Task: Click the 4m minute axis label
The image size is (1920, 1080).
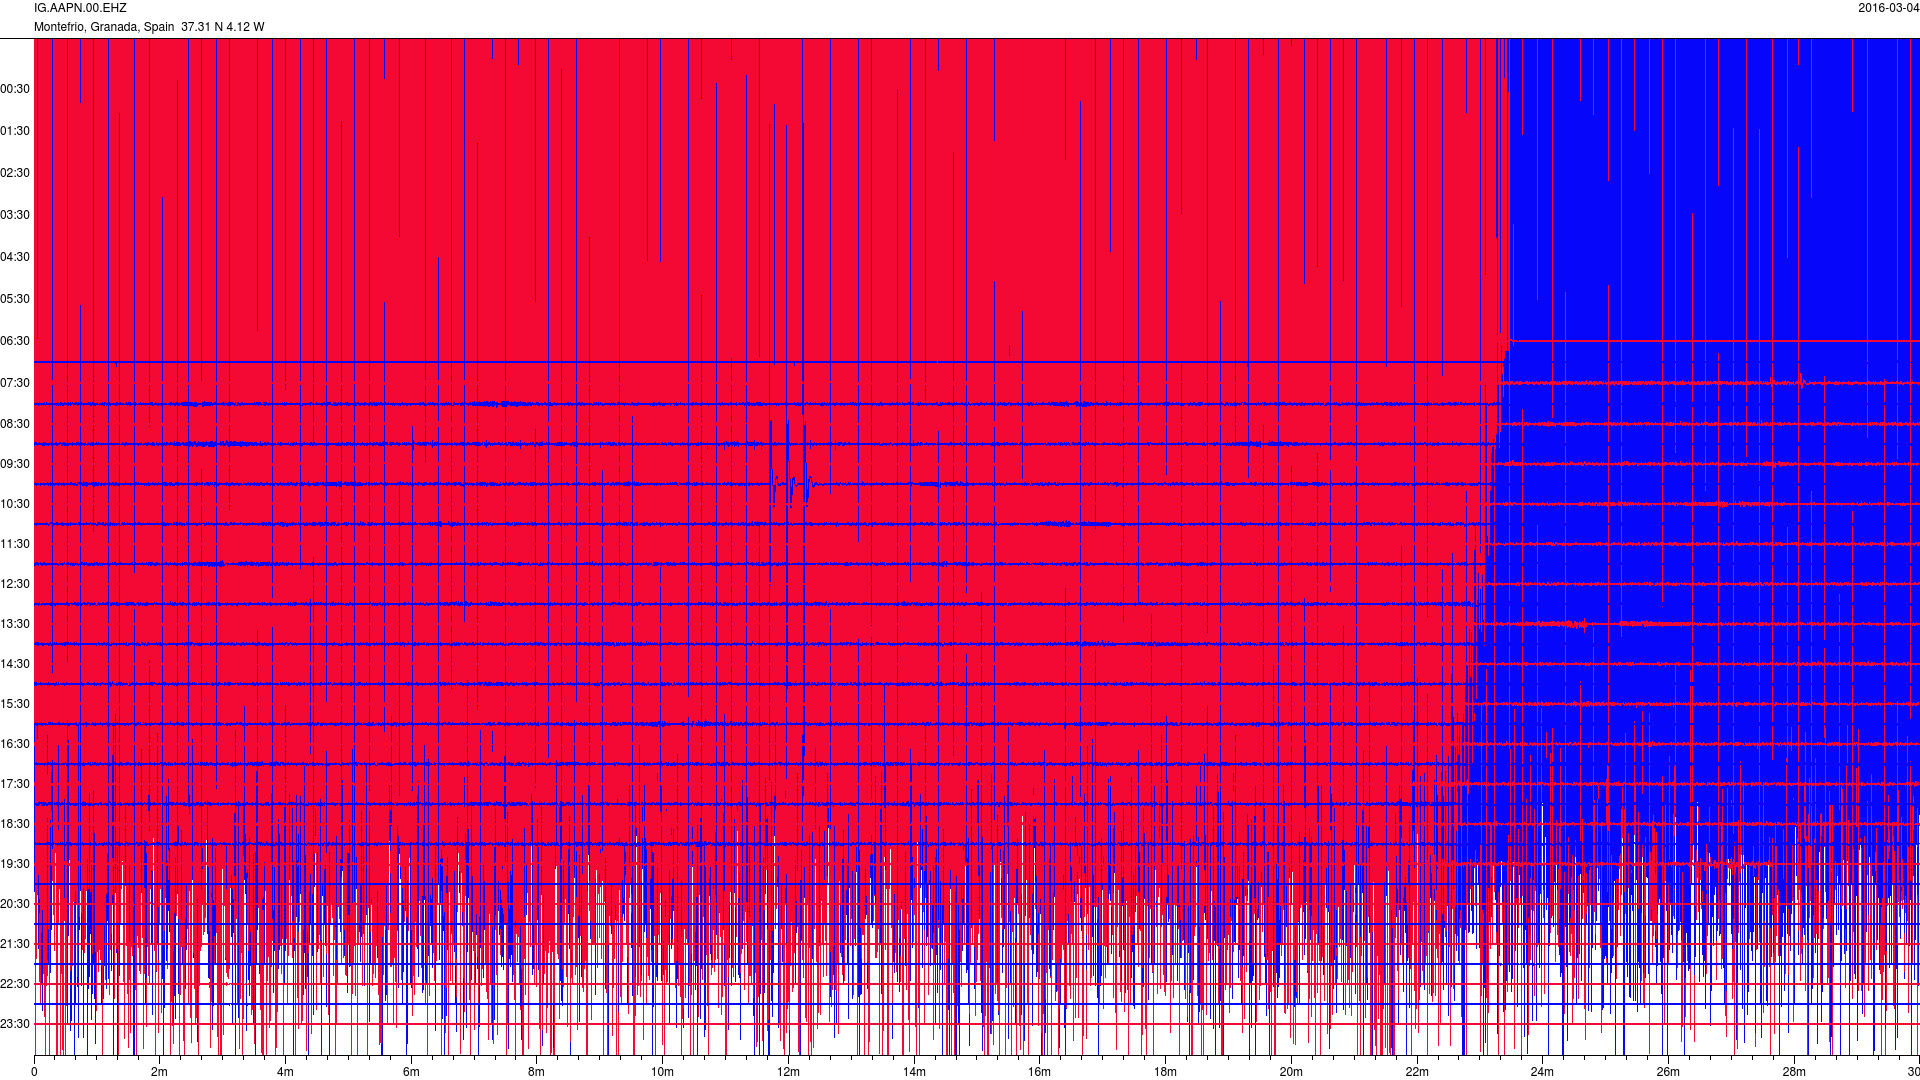Action: point(285,1072)
